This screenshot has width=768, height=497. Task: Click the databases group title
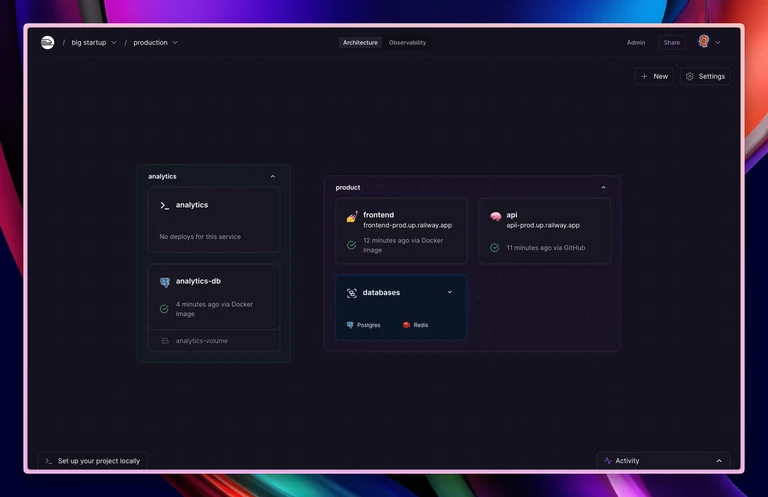[381, 292]
